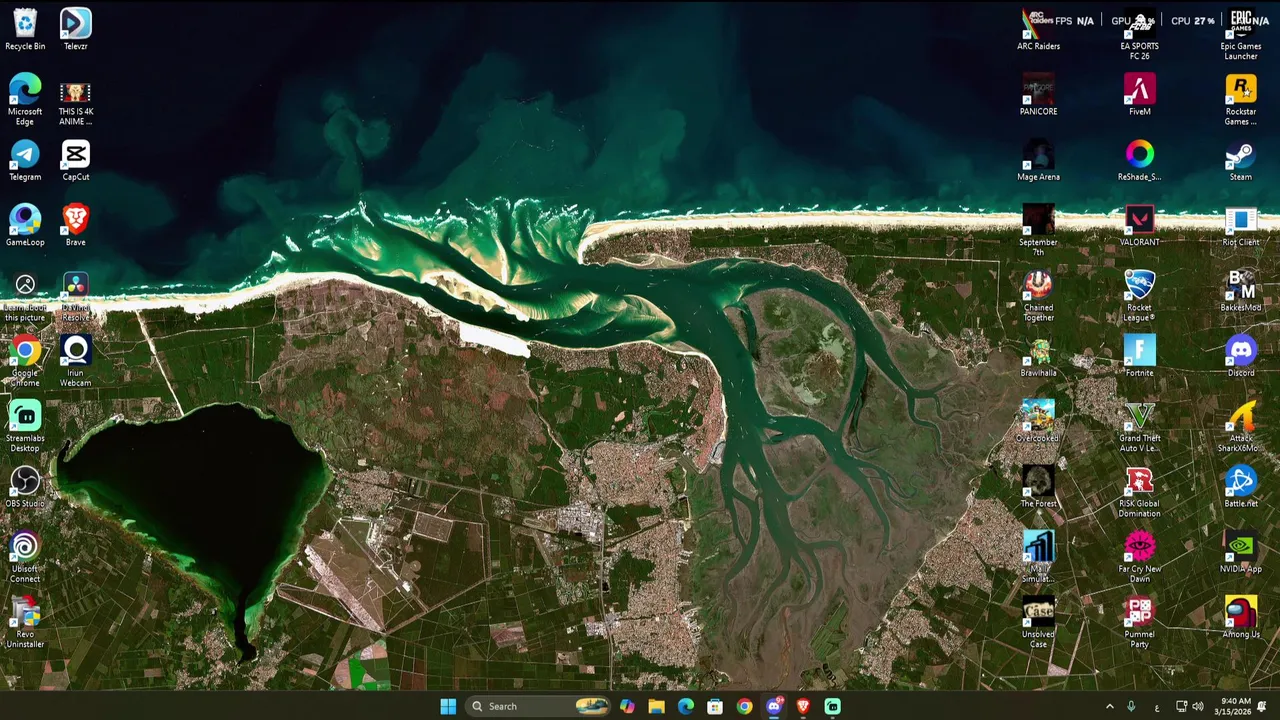Switch to Brave in the taskbar

pyautogui.click(x=803, y=706)
